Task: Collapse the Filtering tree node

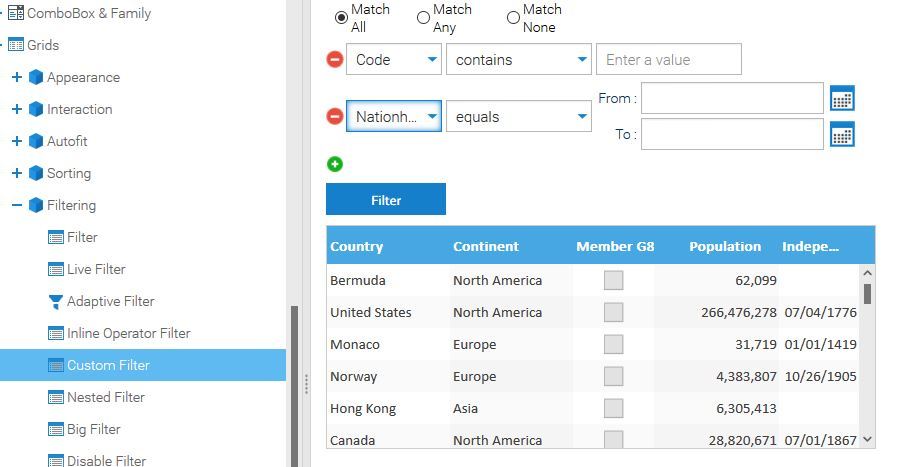Action: click(16, 205)
